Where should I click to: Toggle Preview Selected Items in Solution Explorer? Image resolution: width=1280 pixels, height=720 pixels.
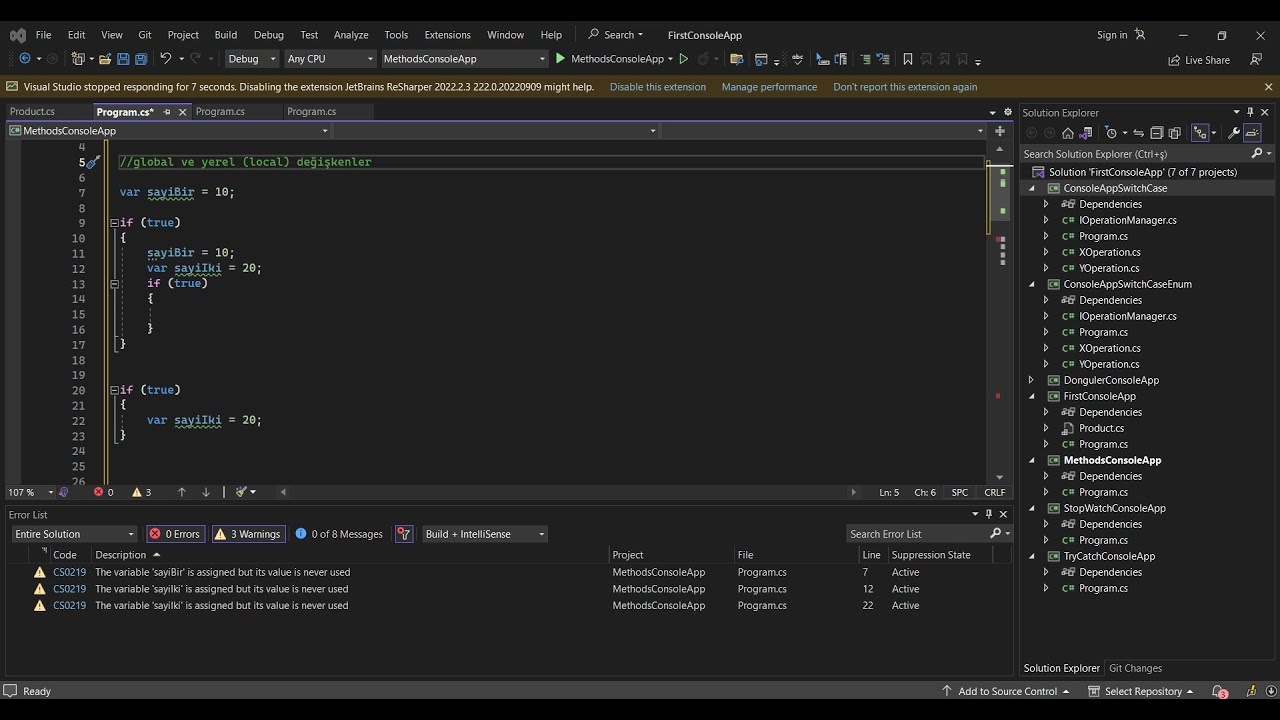1252,133
